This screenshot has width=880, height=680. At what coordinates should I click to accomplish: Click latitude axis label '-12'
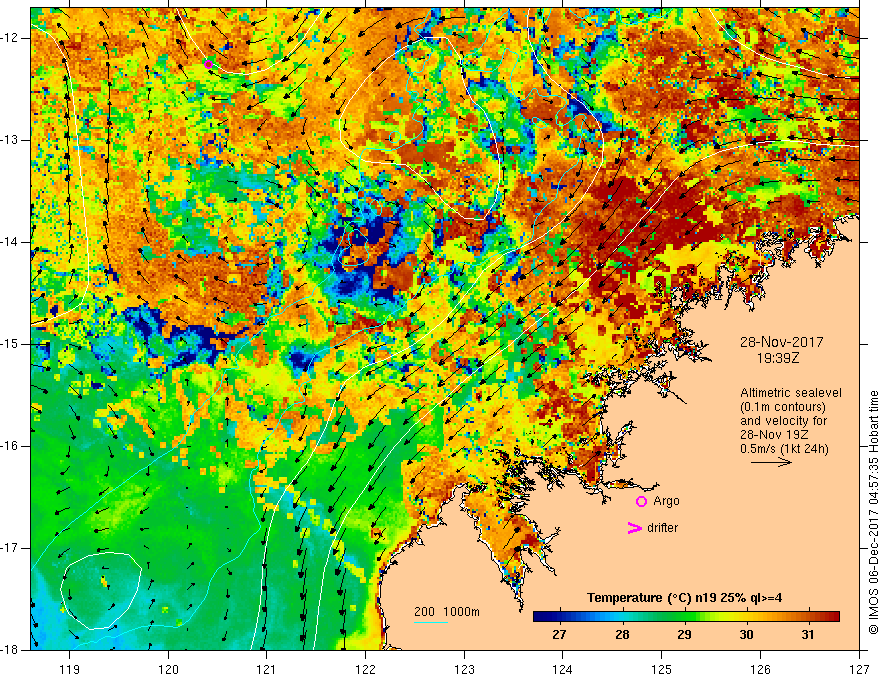(x=11, y=38)
